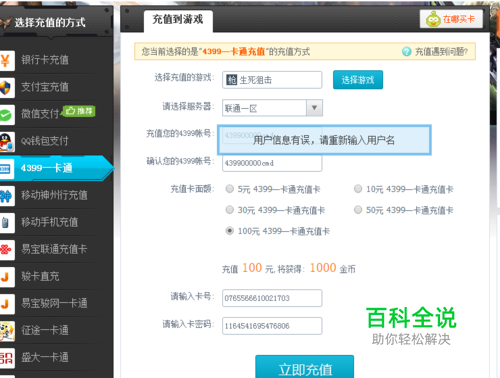Image resolution: width=500 pixels, height=378 pixels.
Task: Click the game name field 生死狙击
Action: 272,80
